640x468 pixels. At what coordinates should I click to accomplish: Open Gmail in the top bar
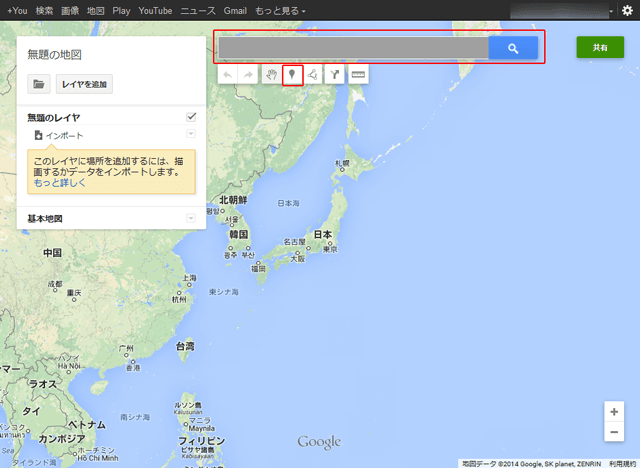tap(235, 11)
